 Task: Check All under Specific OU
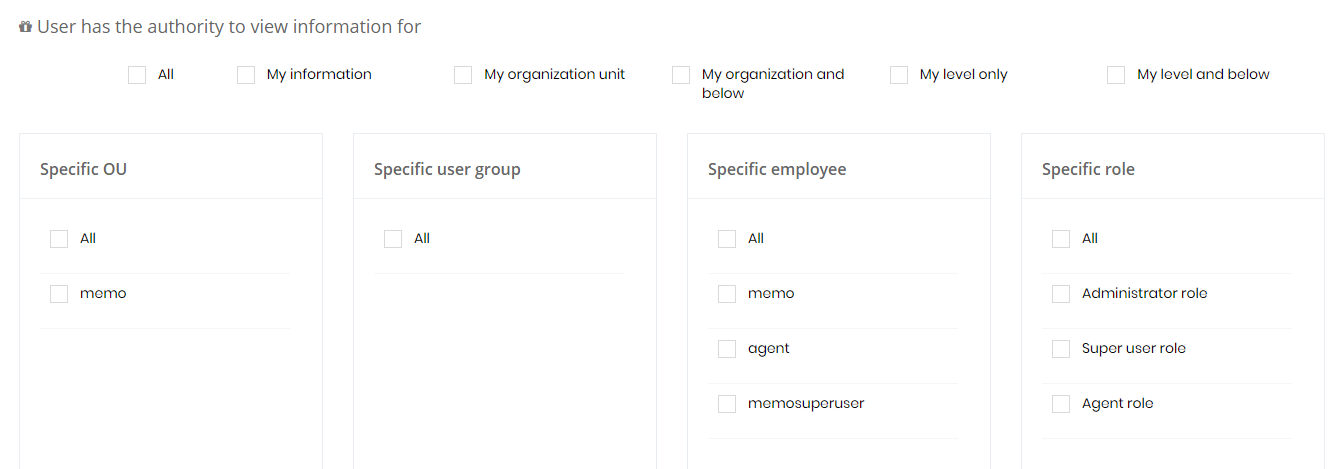click(x=59, y=239)
